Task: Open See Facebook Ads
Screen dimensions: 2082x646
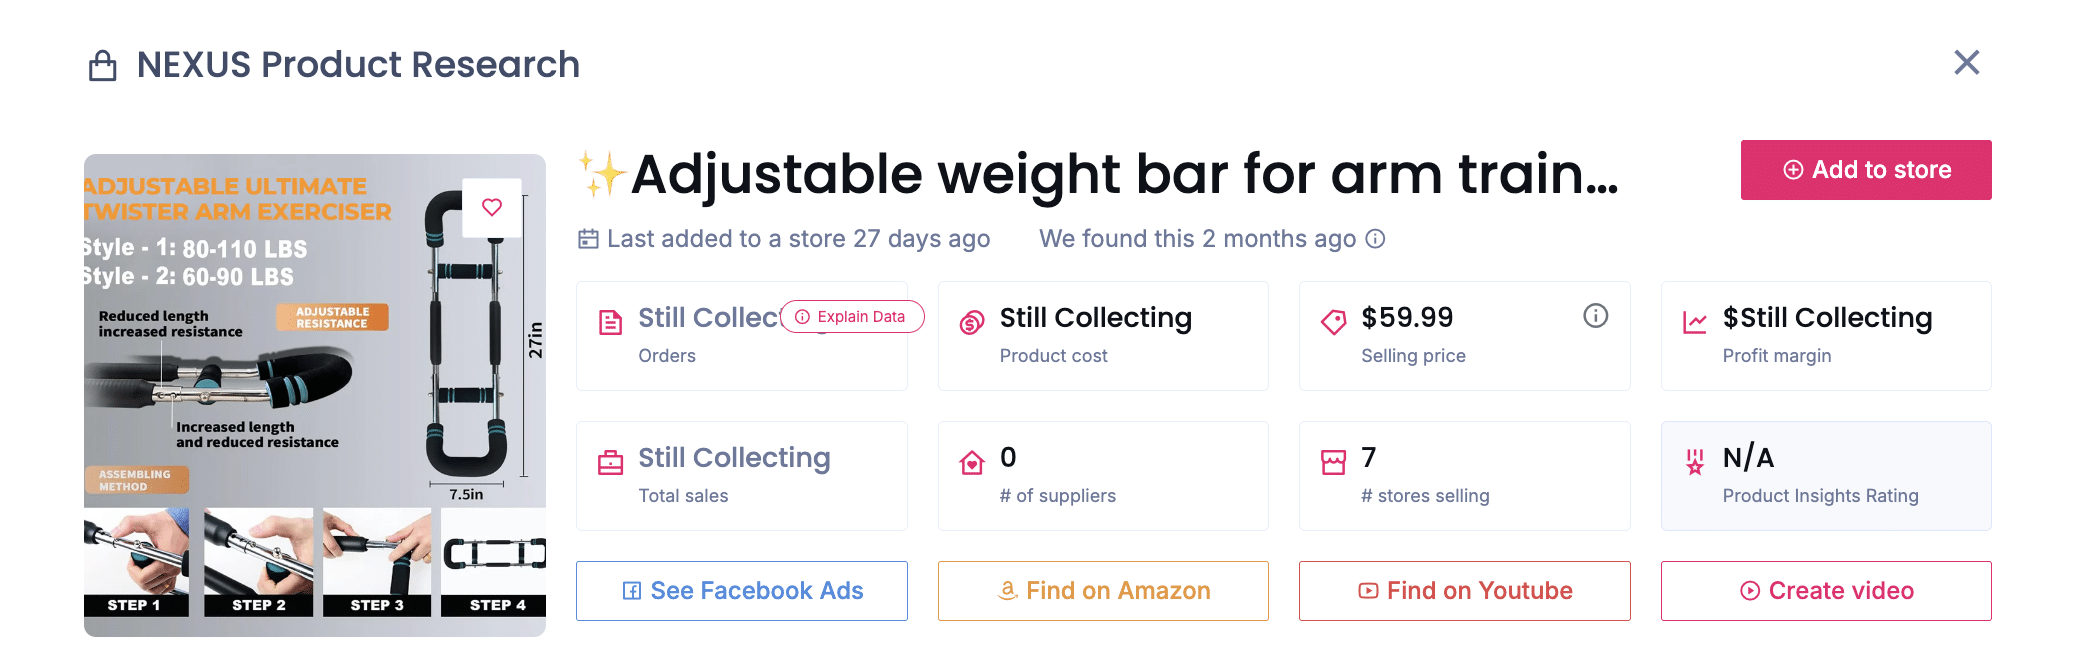Action: [742, 591]
